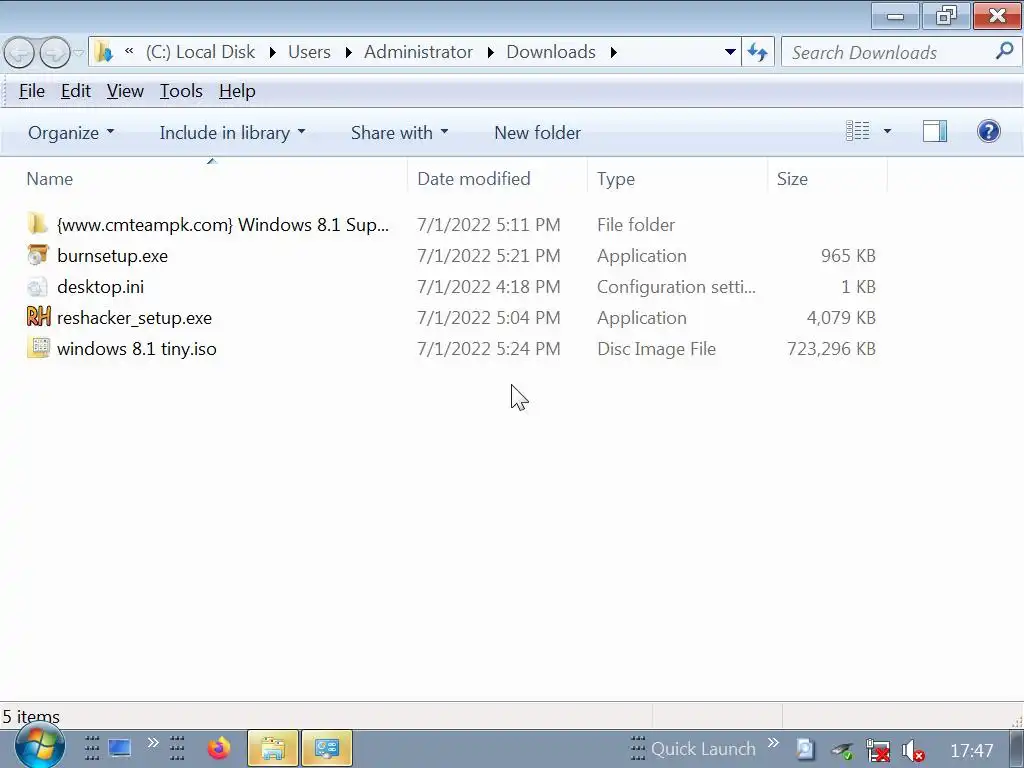Open the muted volume tray icon
This screenshot has height=768, width=1024.
(913, 750)
